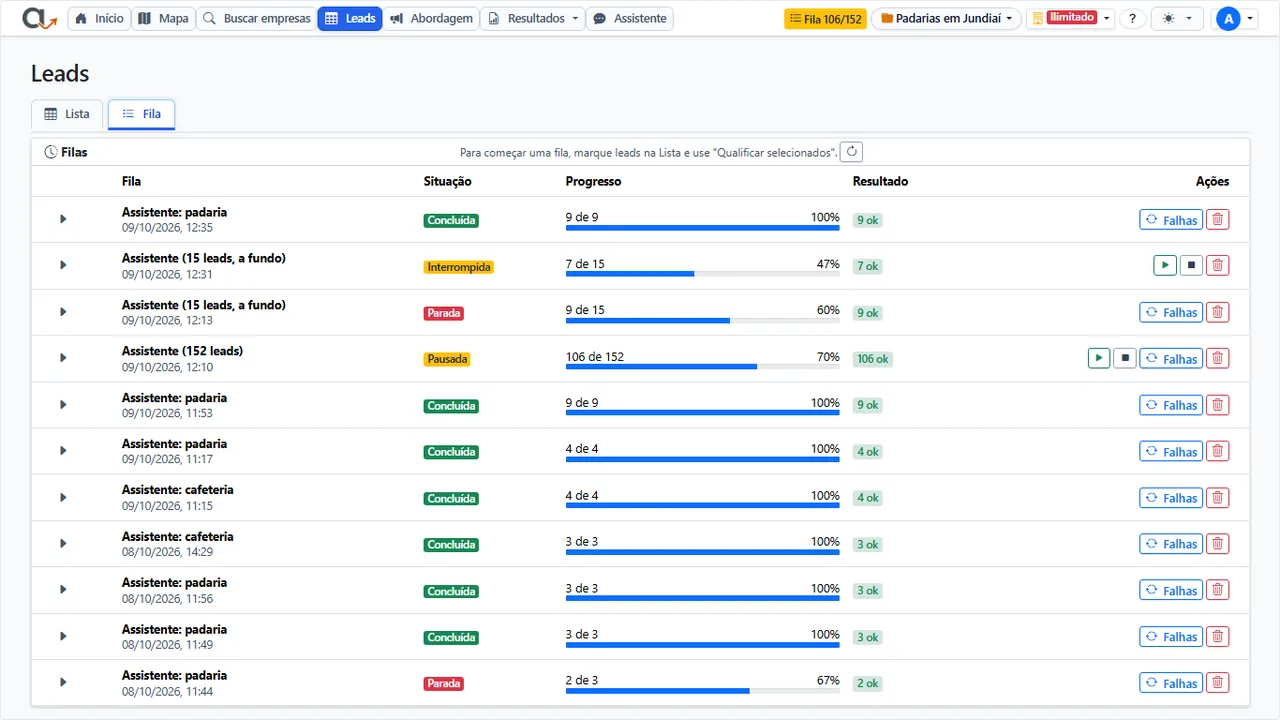This screenshot has width=1280, height=720.
Task: Expand the 09/10/2026 11:15 cafeteria row
Action: pos(63,497)
